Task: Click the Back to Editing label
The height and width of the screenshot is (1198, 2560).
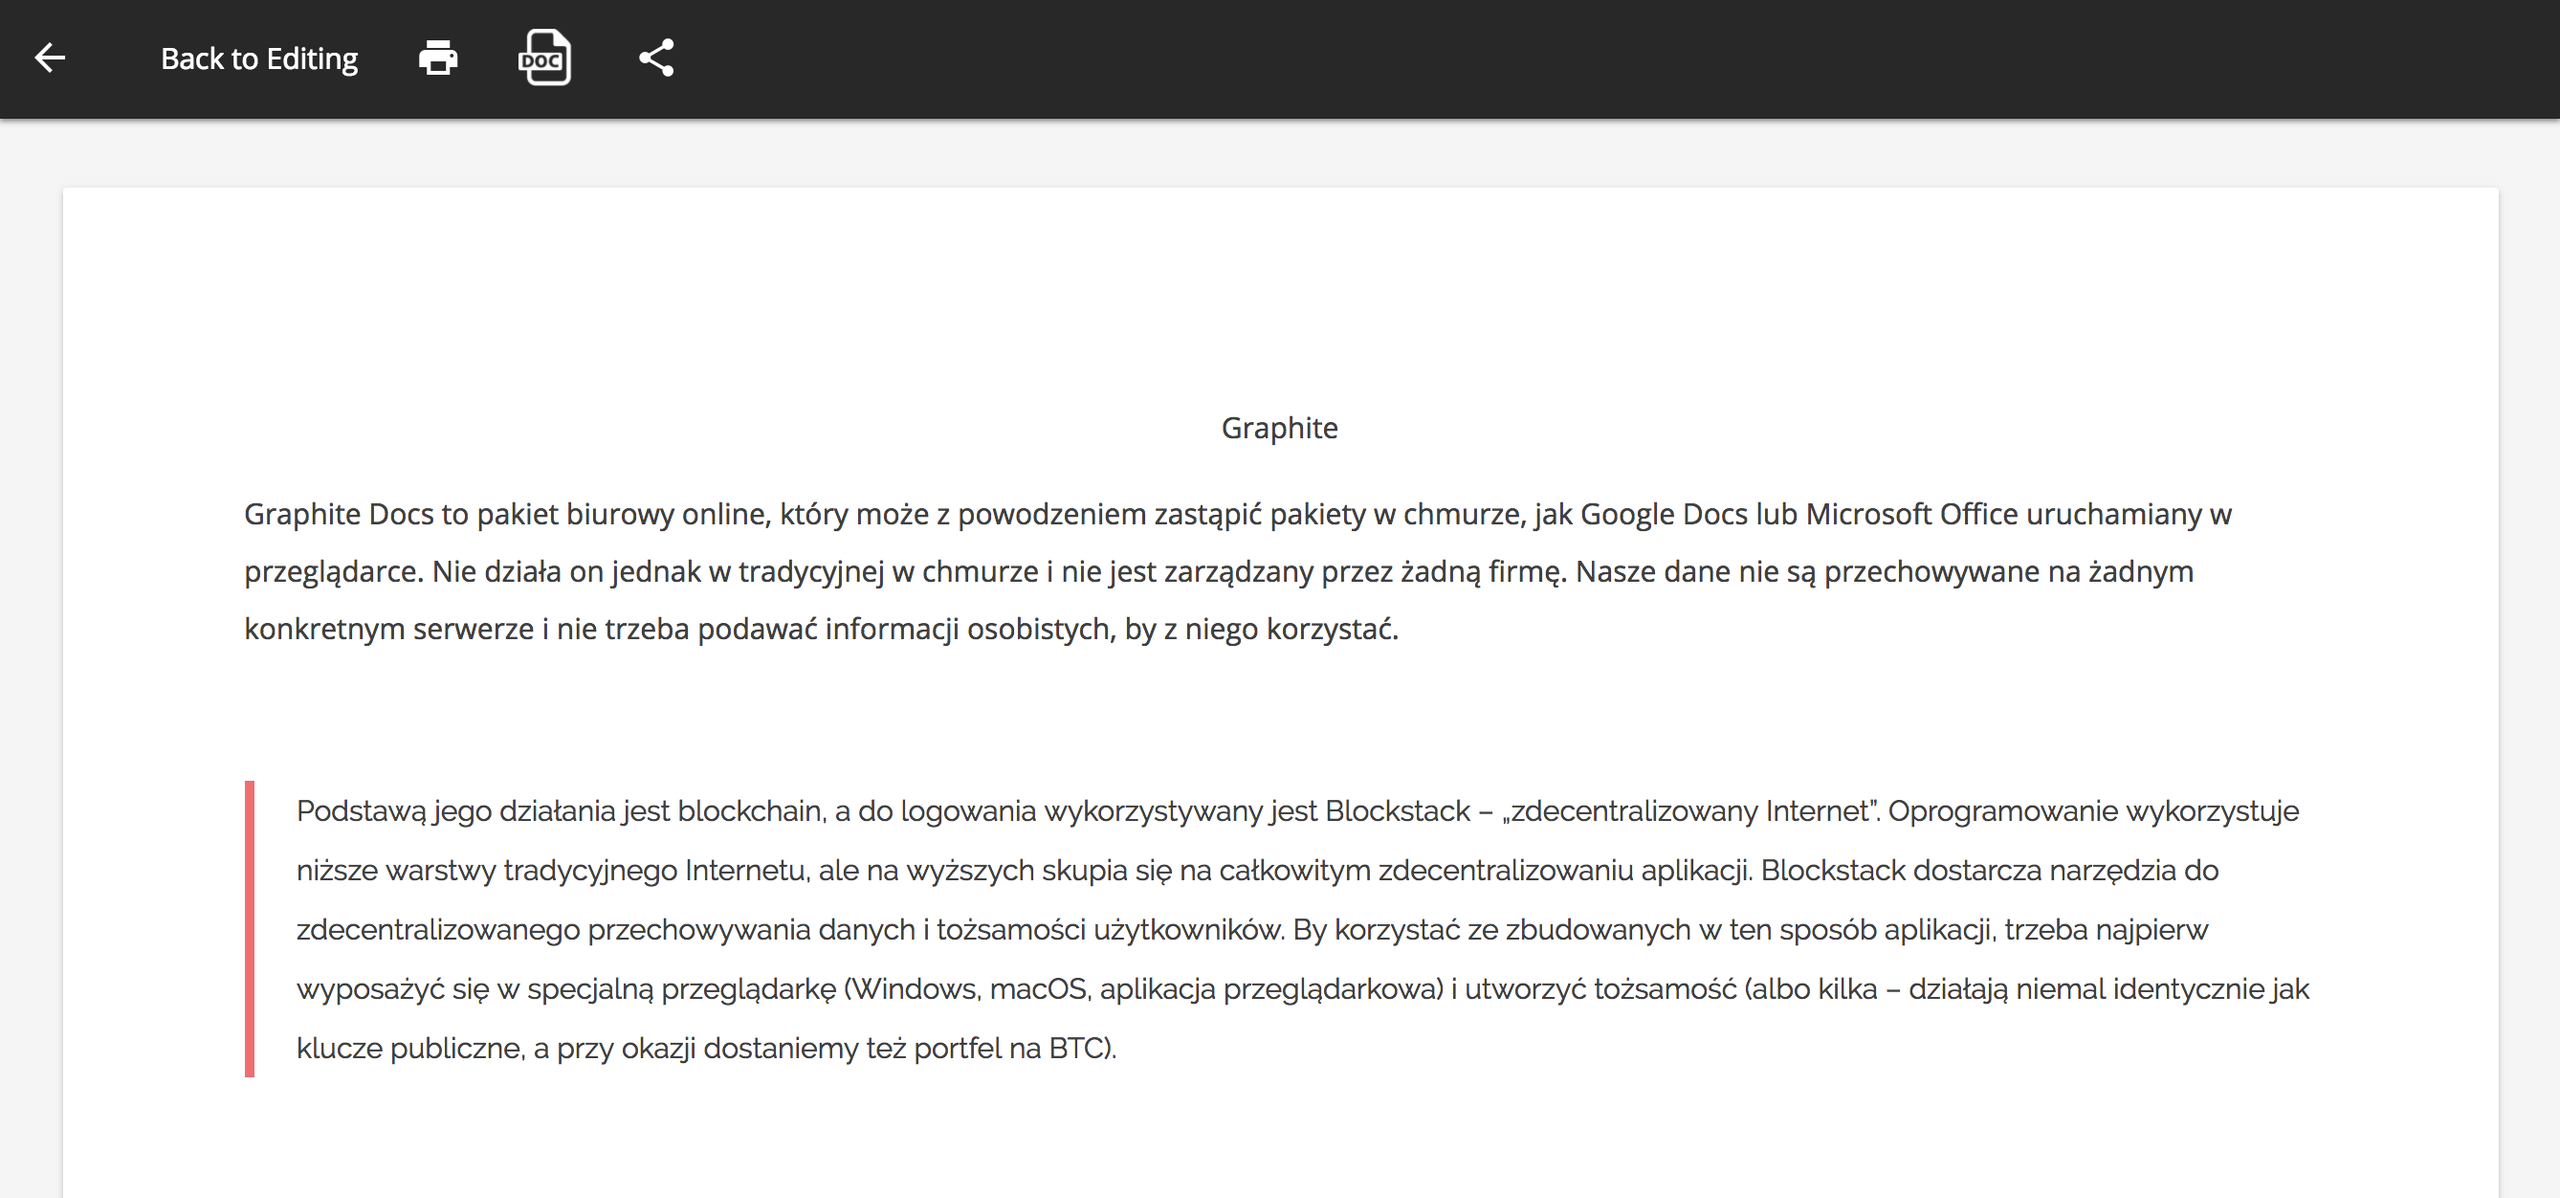Action: click(x=259, y=59)
